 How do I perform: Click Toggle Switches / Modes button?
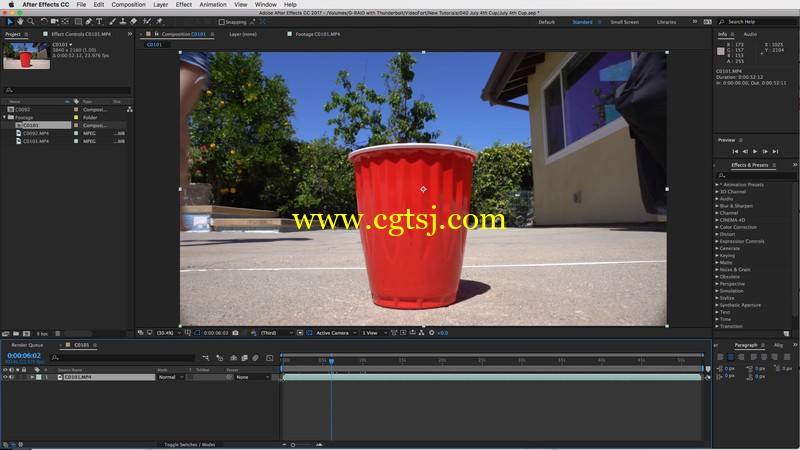tap(190, 444)
